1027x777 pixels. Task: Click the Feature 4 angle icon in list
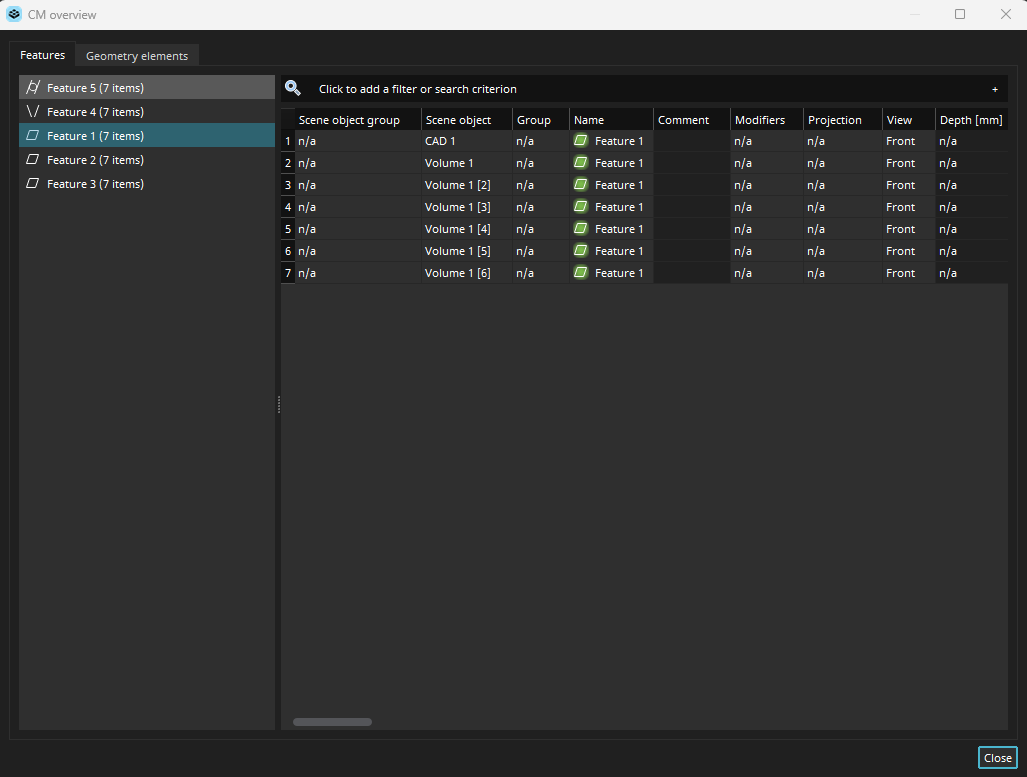coord(33,112)
